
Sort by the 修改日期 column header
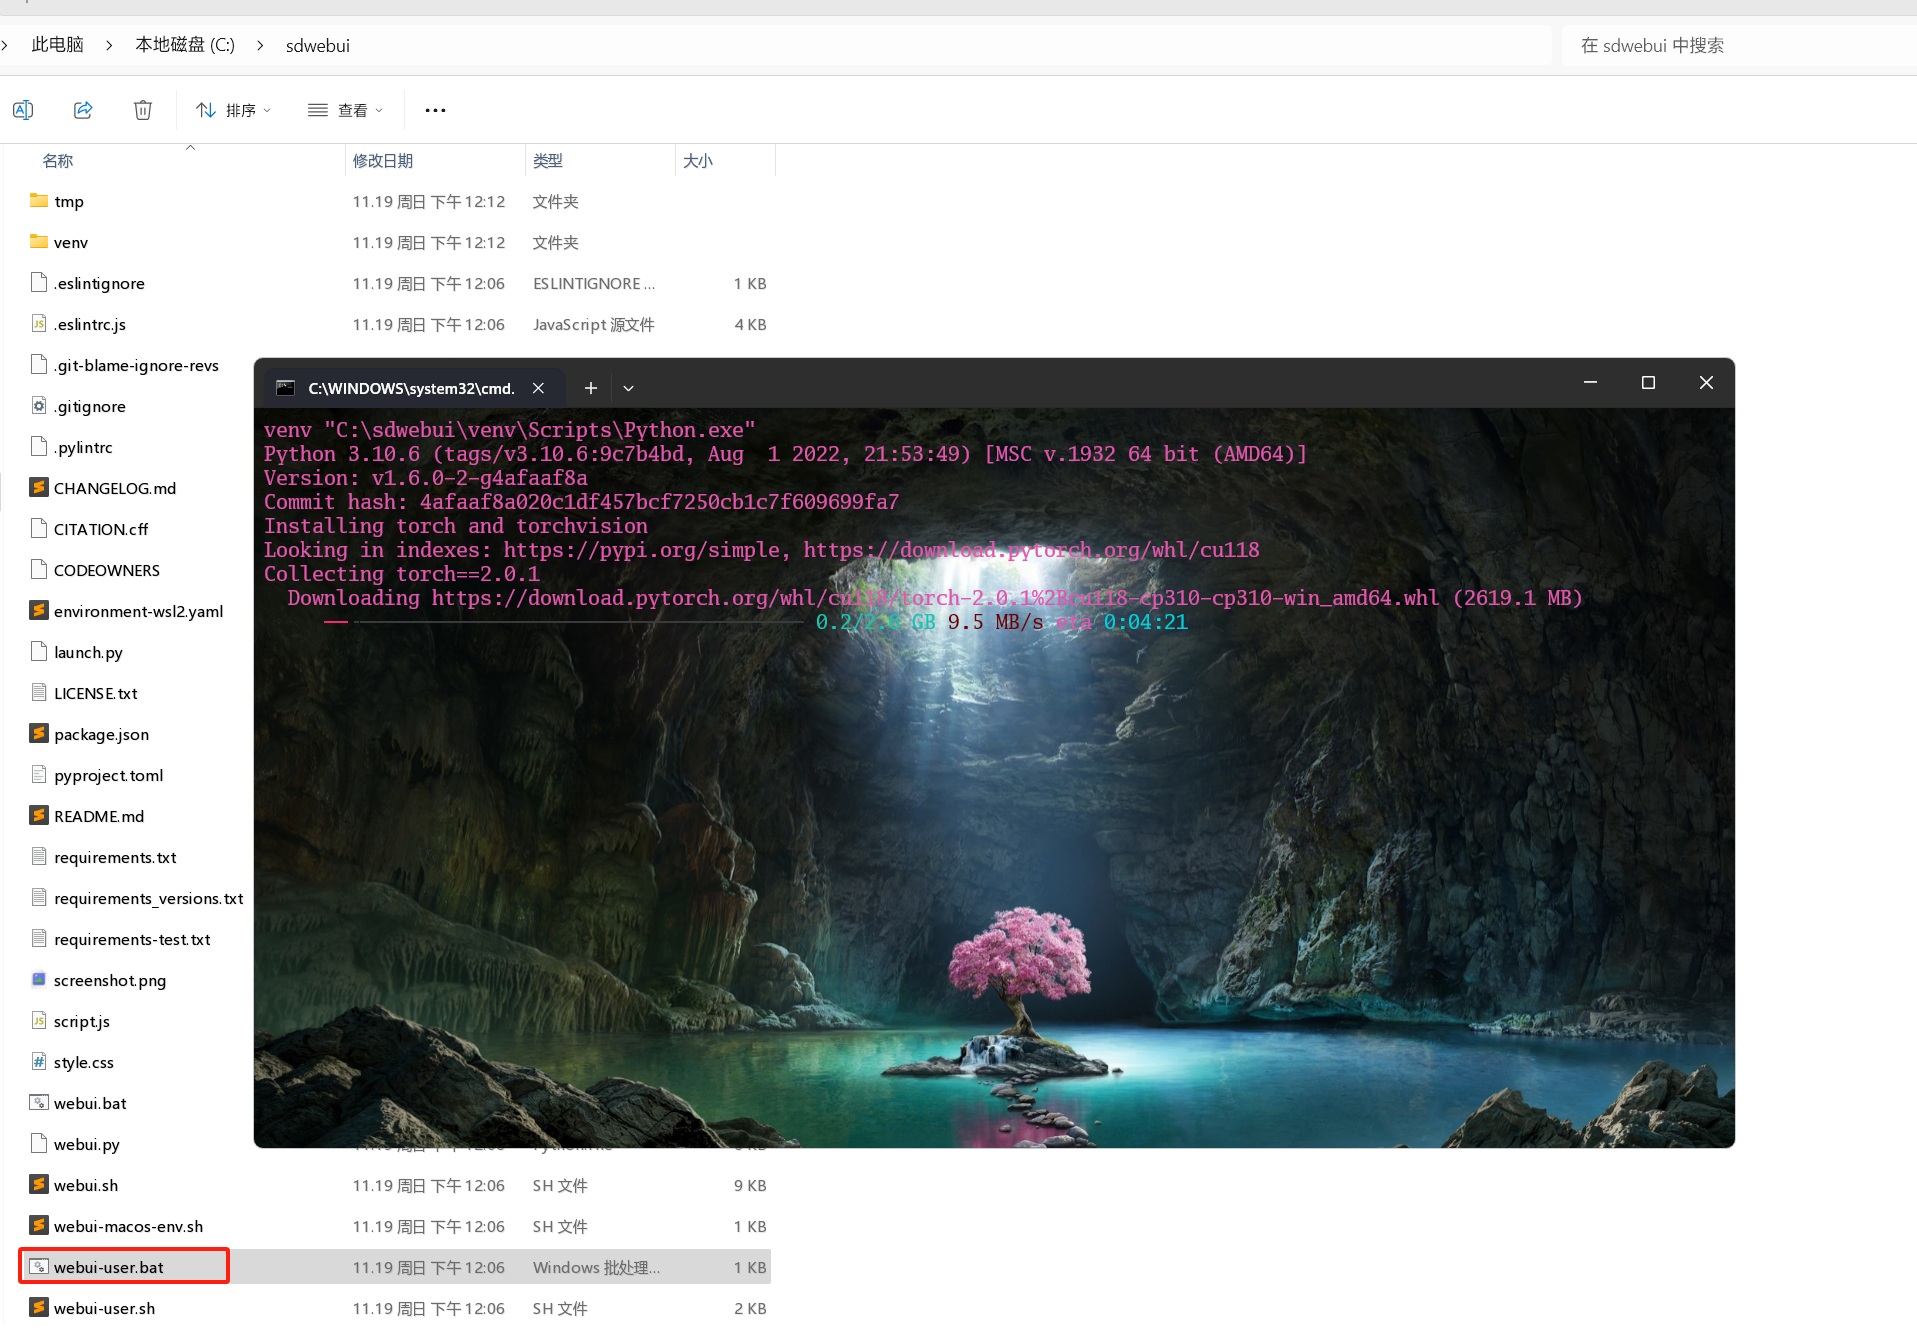point(383,161)
